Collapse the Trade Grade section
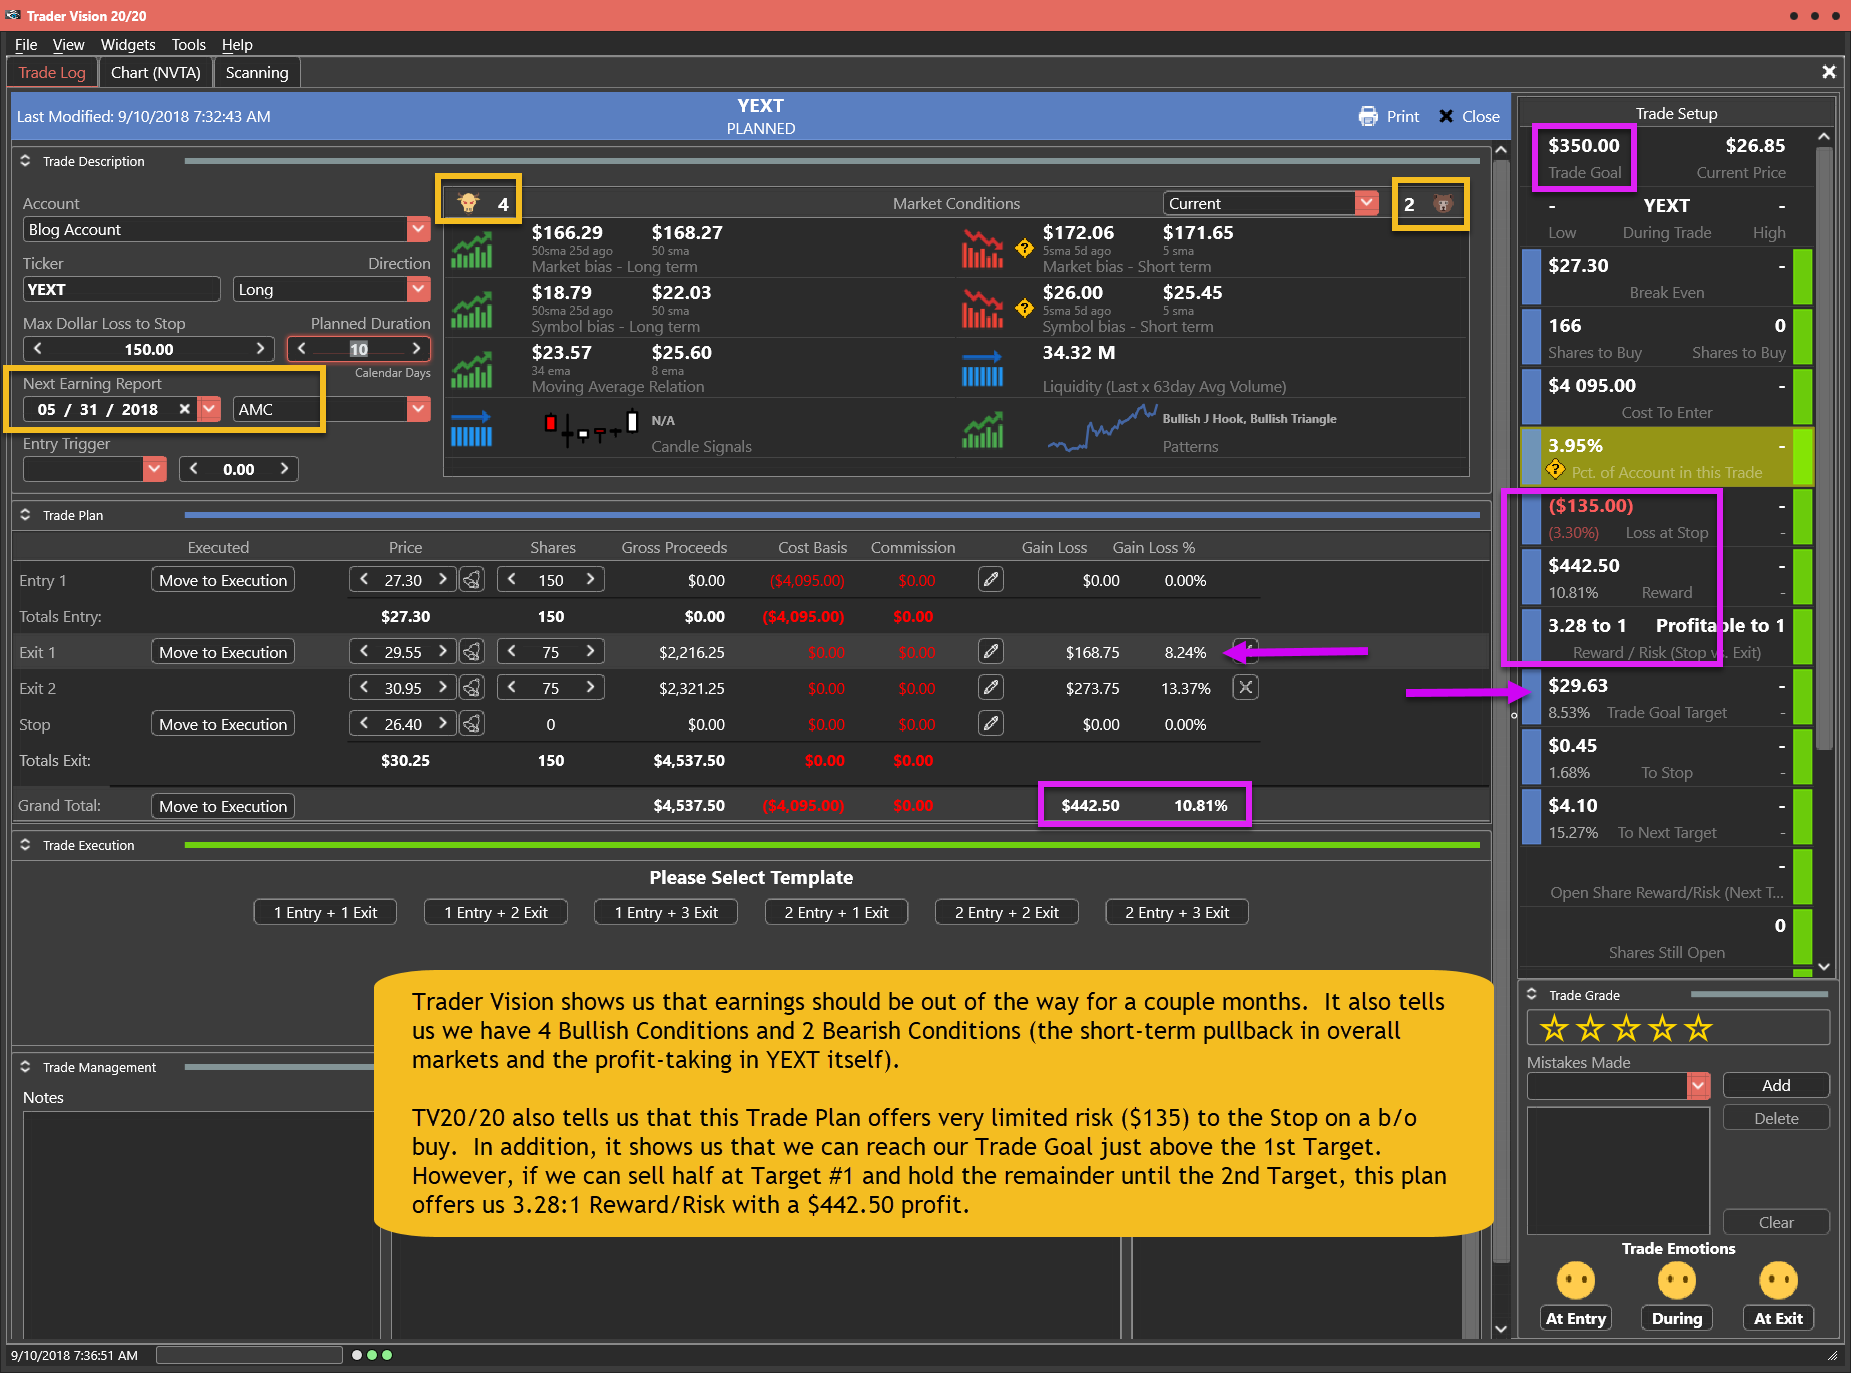Image resolution: width=1851 pixels, height=1373 pixels. pos(1531,994)
